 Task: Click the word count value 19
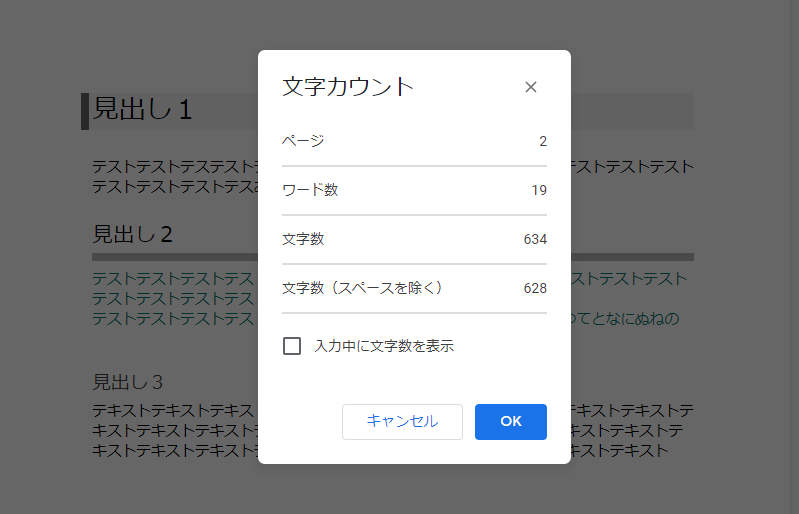point(539,190)
